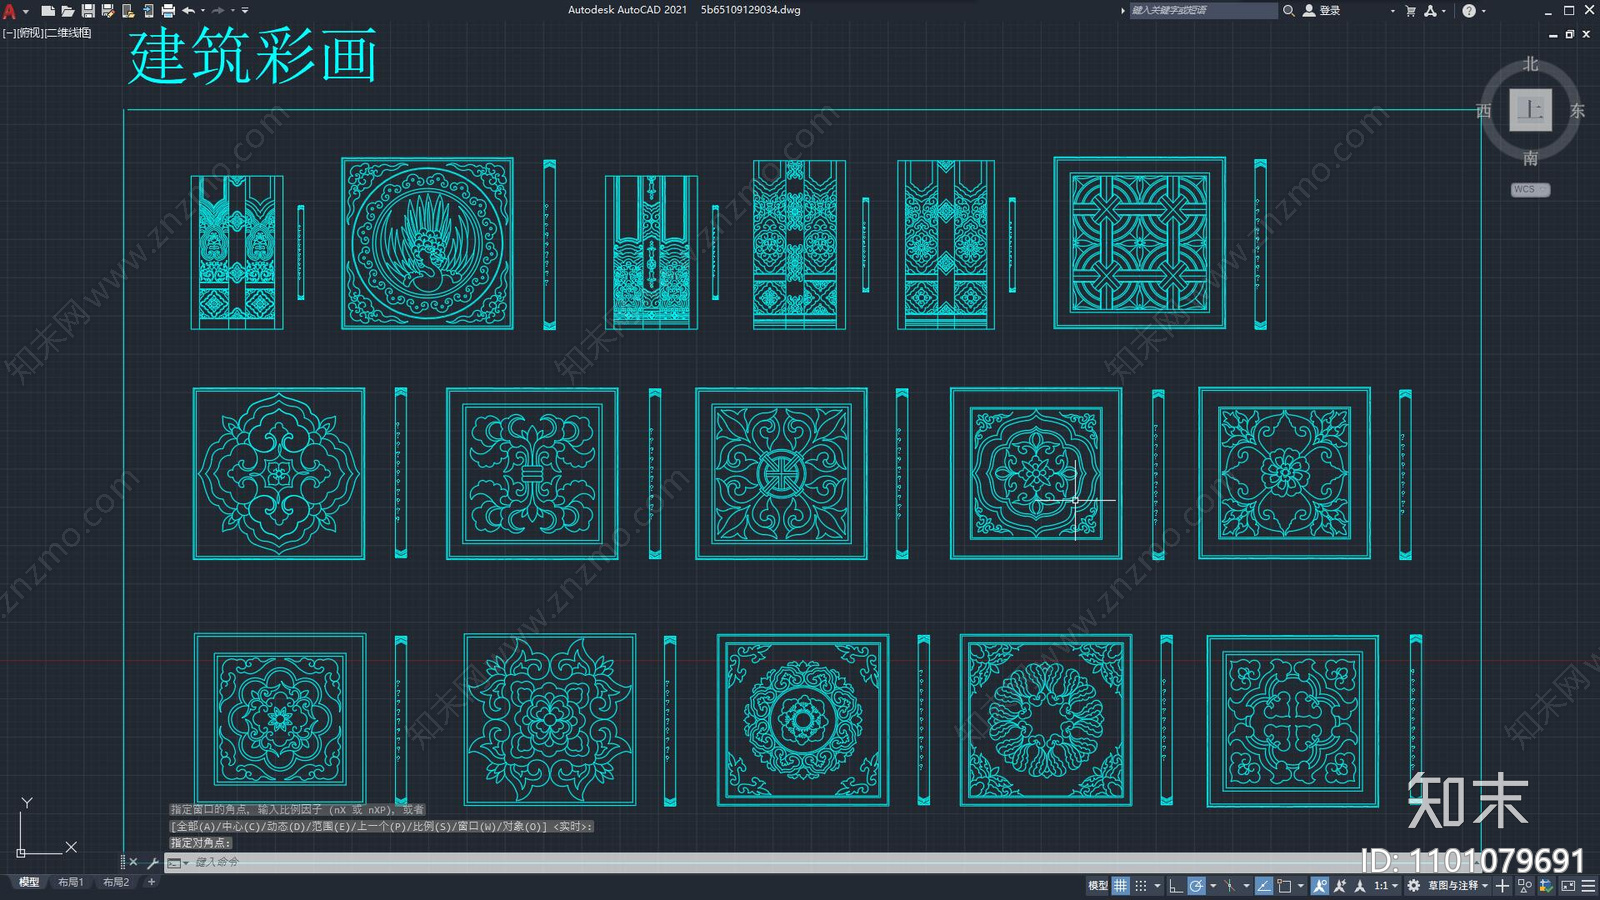This screenshot has width=1600, height=900.
Task: Switch to the 模型 model tab
Action: (x=29, y=882)
